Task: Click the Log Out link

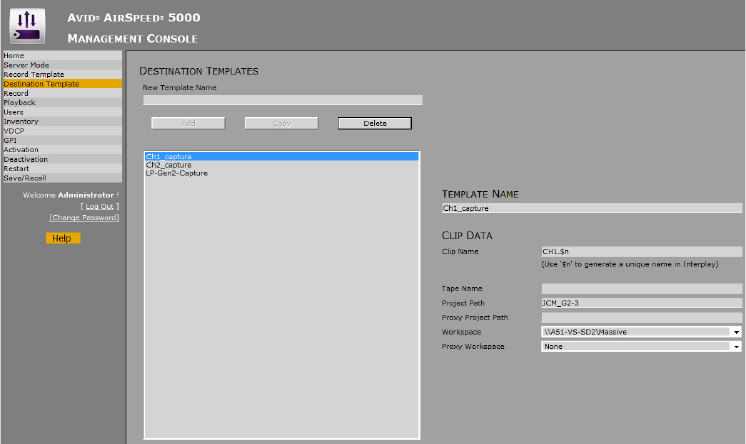Action: [99, 206]
